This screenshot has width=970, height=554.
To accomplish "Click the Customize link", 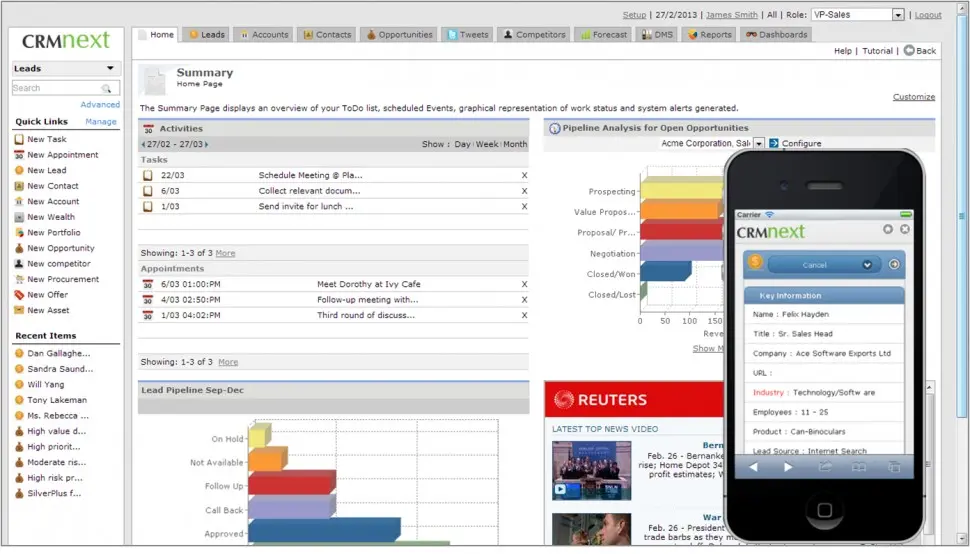I will pyautogui.click(x=913, y=97).
